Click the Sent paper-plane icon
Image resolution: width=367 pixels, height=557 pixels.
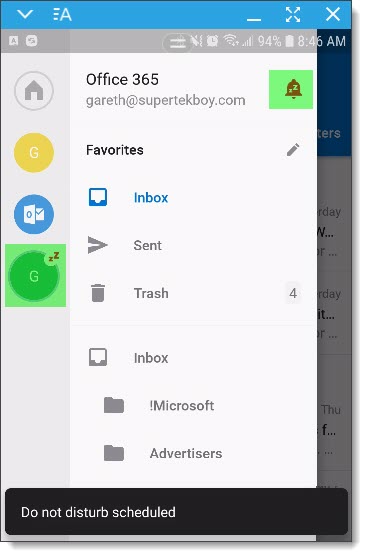(97, 245)
